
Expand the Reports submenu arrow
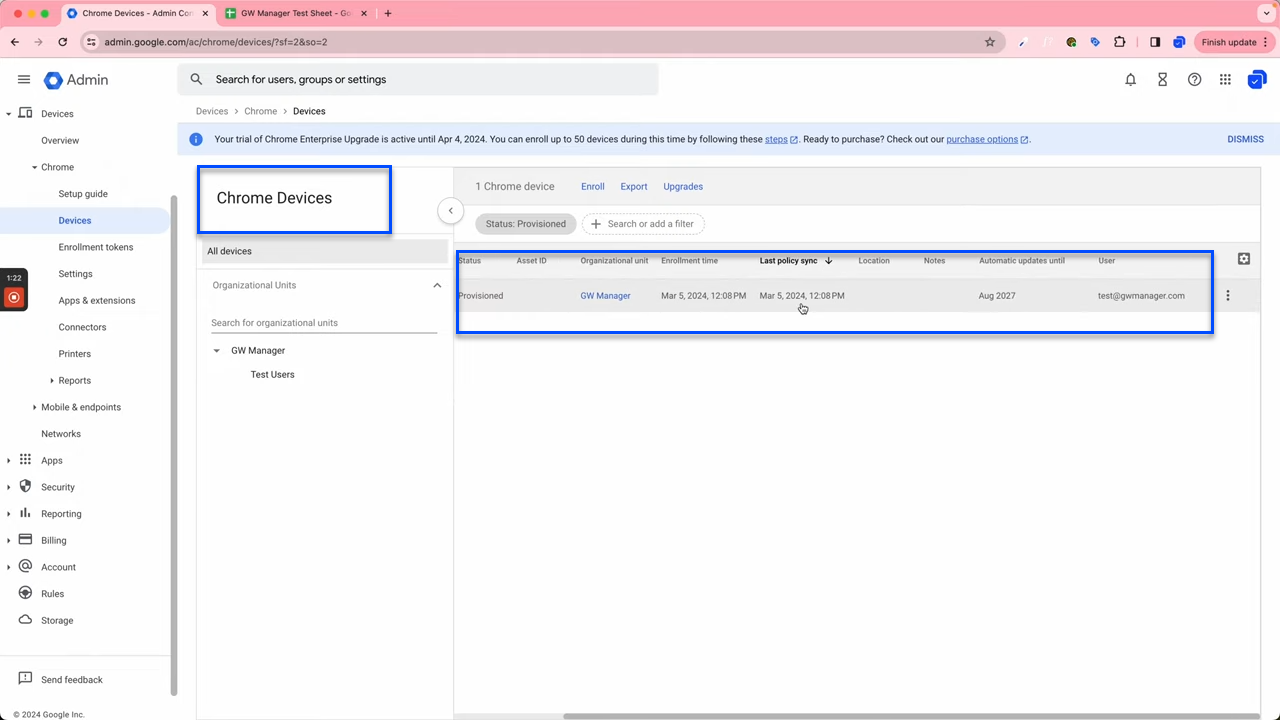(x=52, y=380)
